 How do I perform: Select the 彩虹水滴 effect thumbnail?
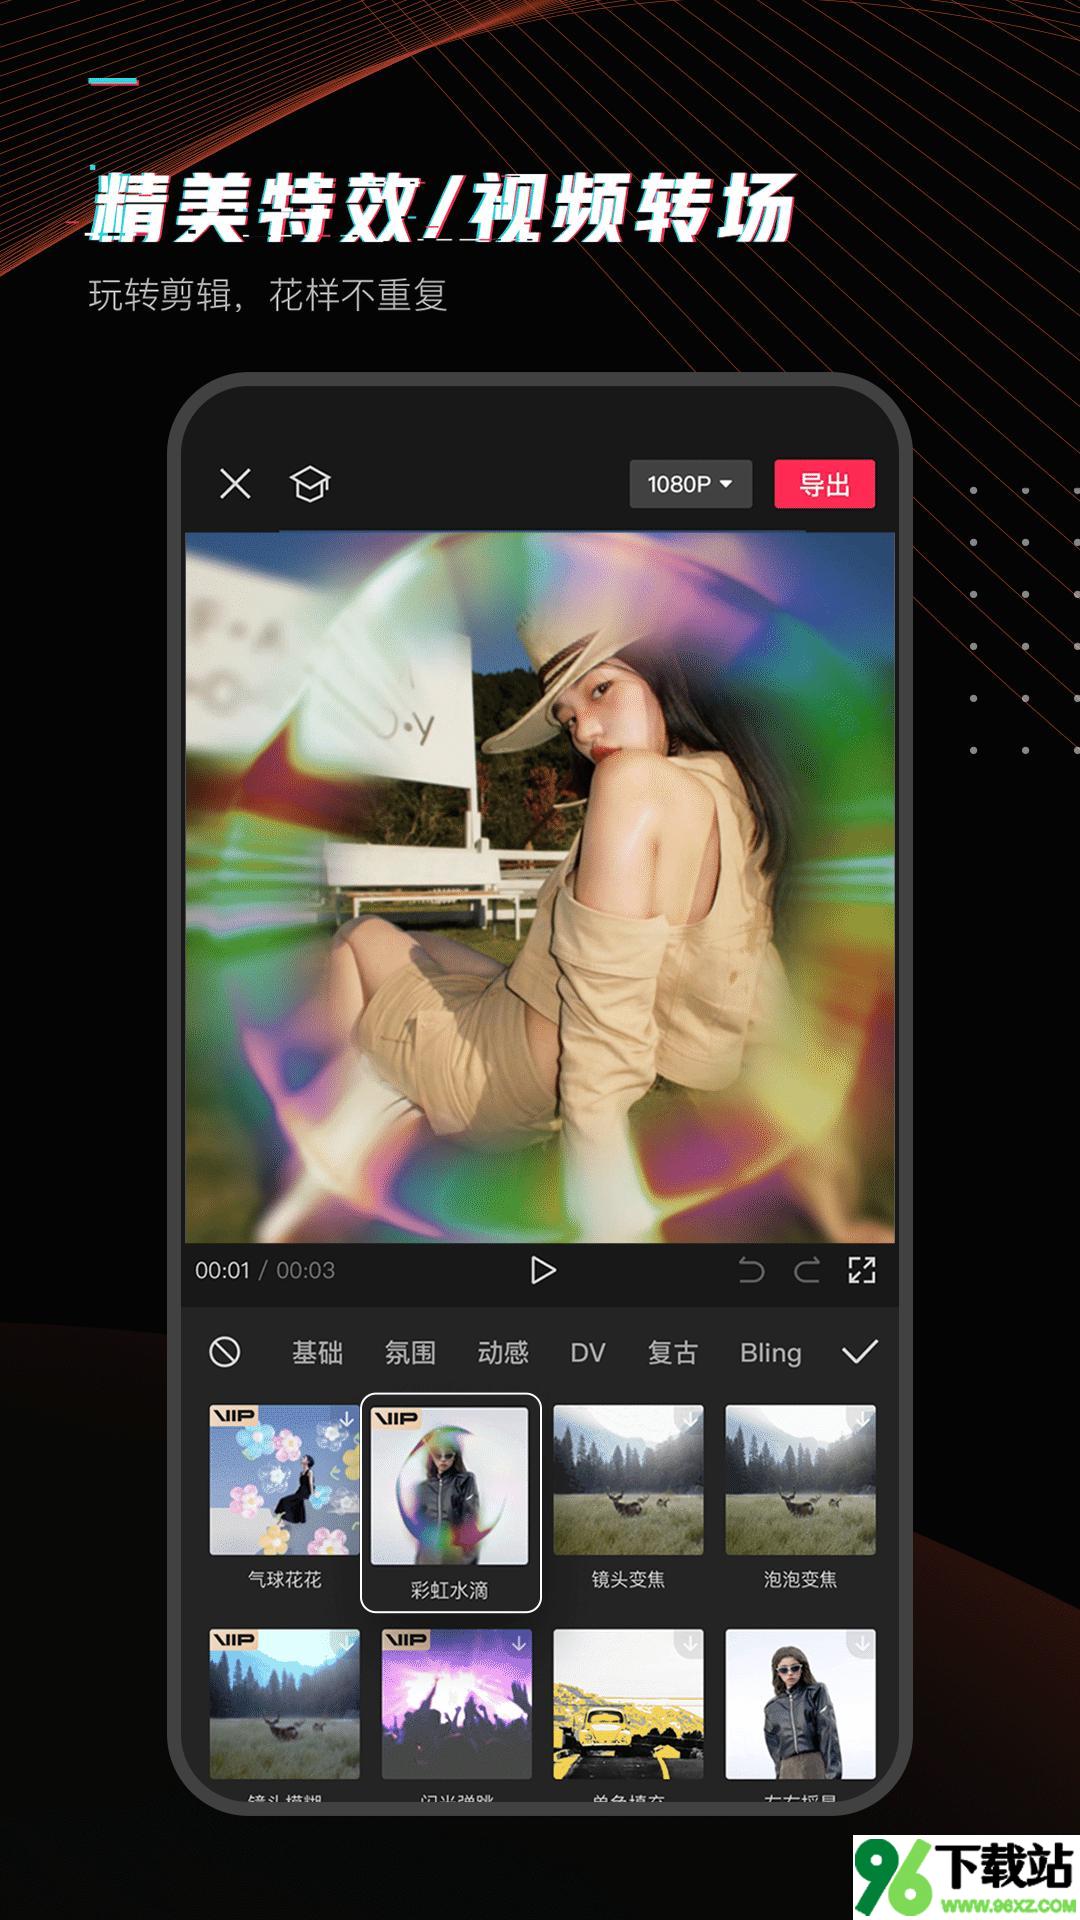tap(450, 1486)
